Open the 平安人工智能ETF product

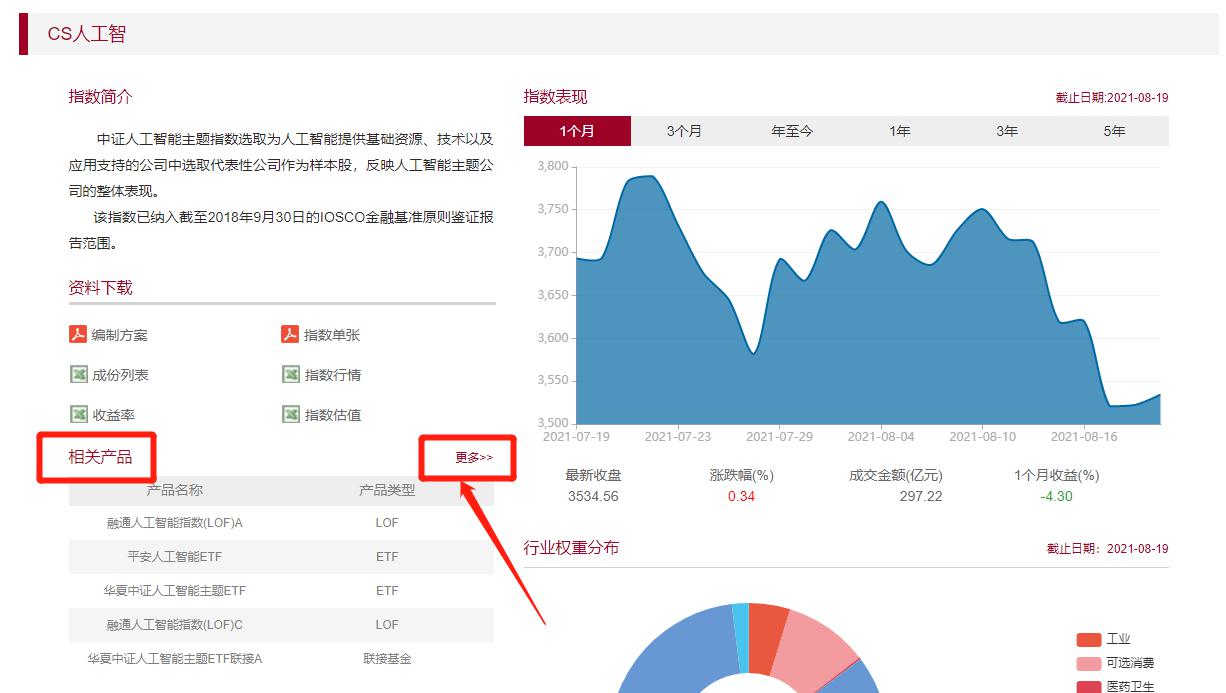click(175, 557)
